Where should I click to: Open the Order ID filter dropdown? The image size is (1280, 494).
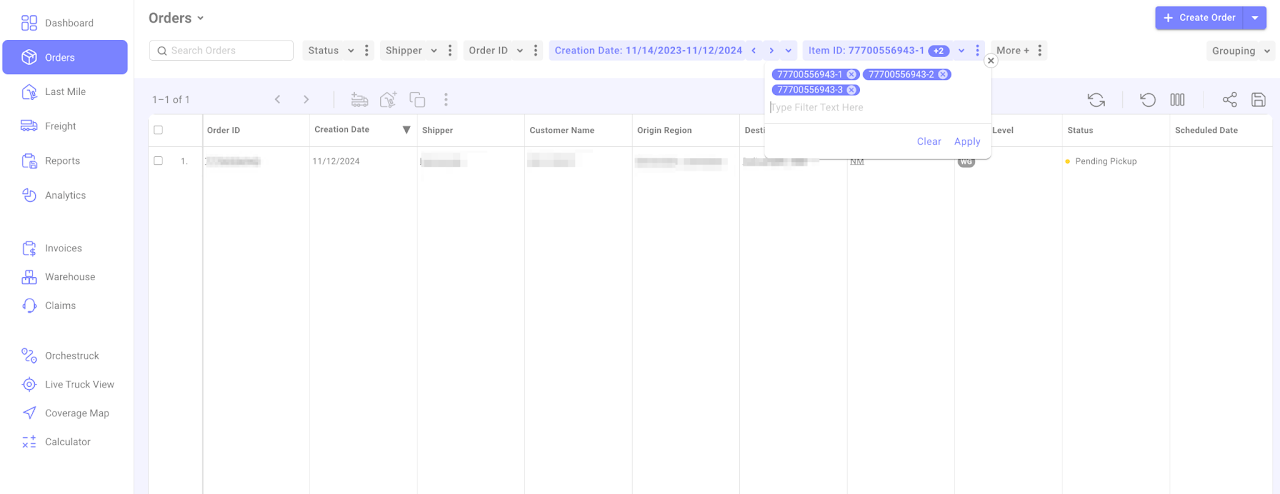[495, 50]
